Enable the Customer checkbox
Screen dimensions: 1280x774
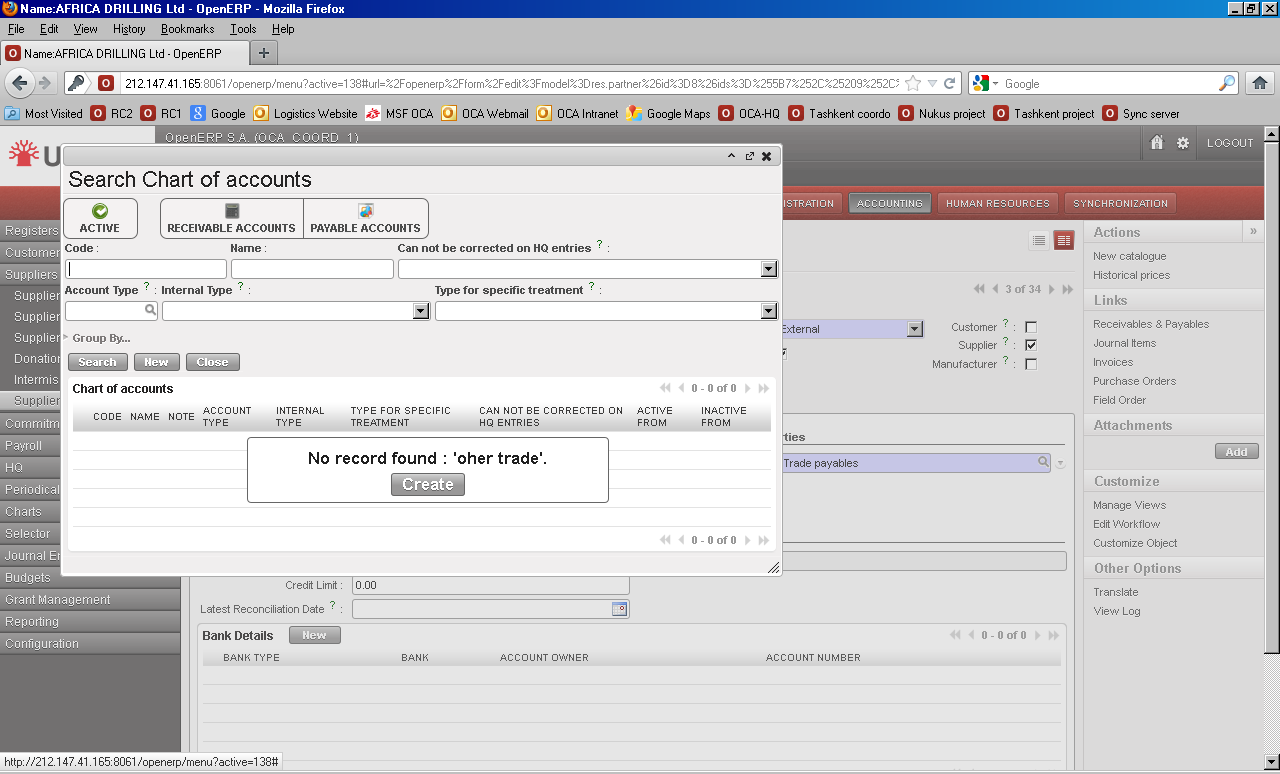[1031, 327]
